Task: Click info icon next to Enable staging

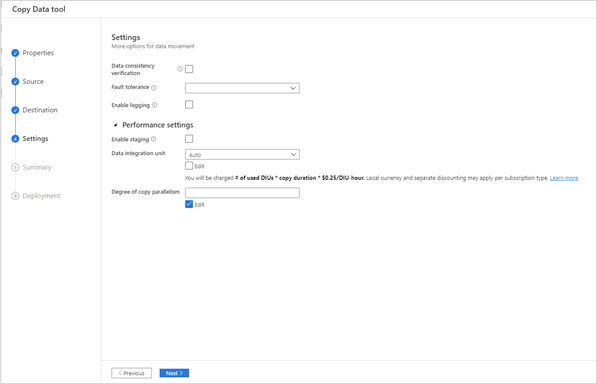Action: 154,139
